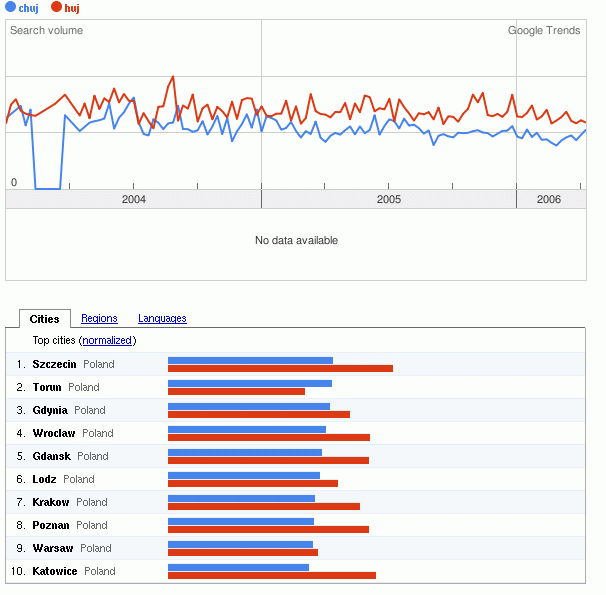The width and height of the screenshot is (606, 595).
Task: Click the 2005 timeline label
Action: [x=389, y=200]
